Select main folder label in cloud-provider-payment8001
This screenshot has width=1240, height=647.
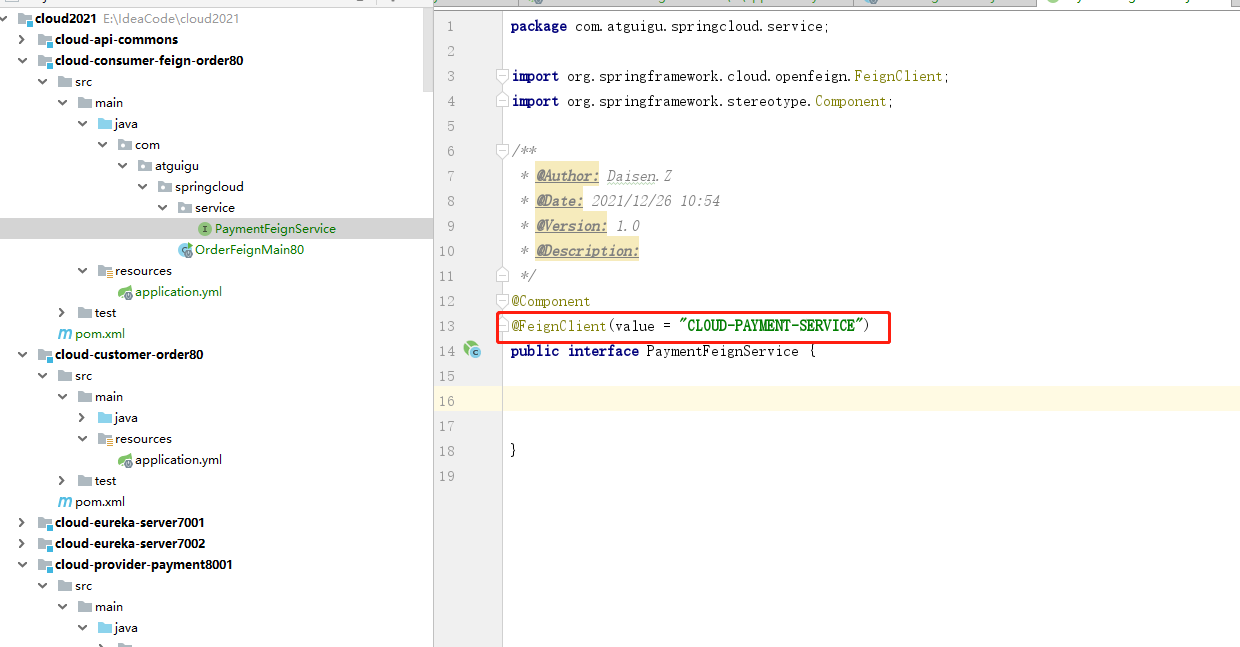tap(109, 607)
